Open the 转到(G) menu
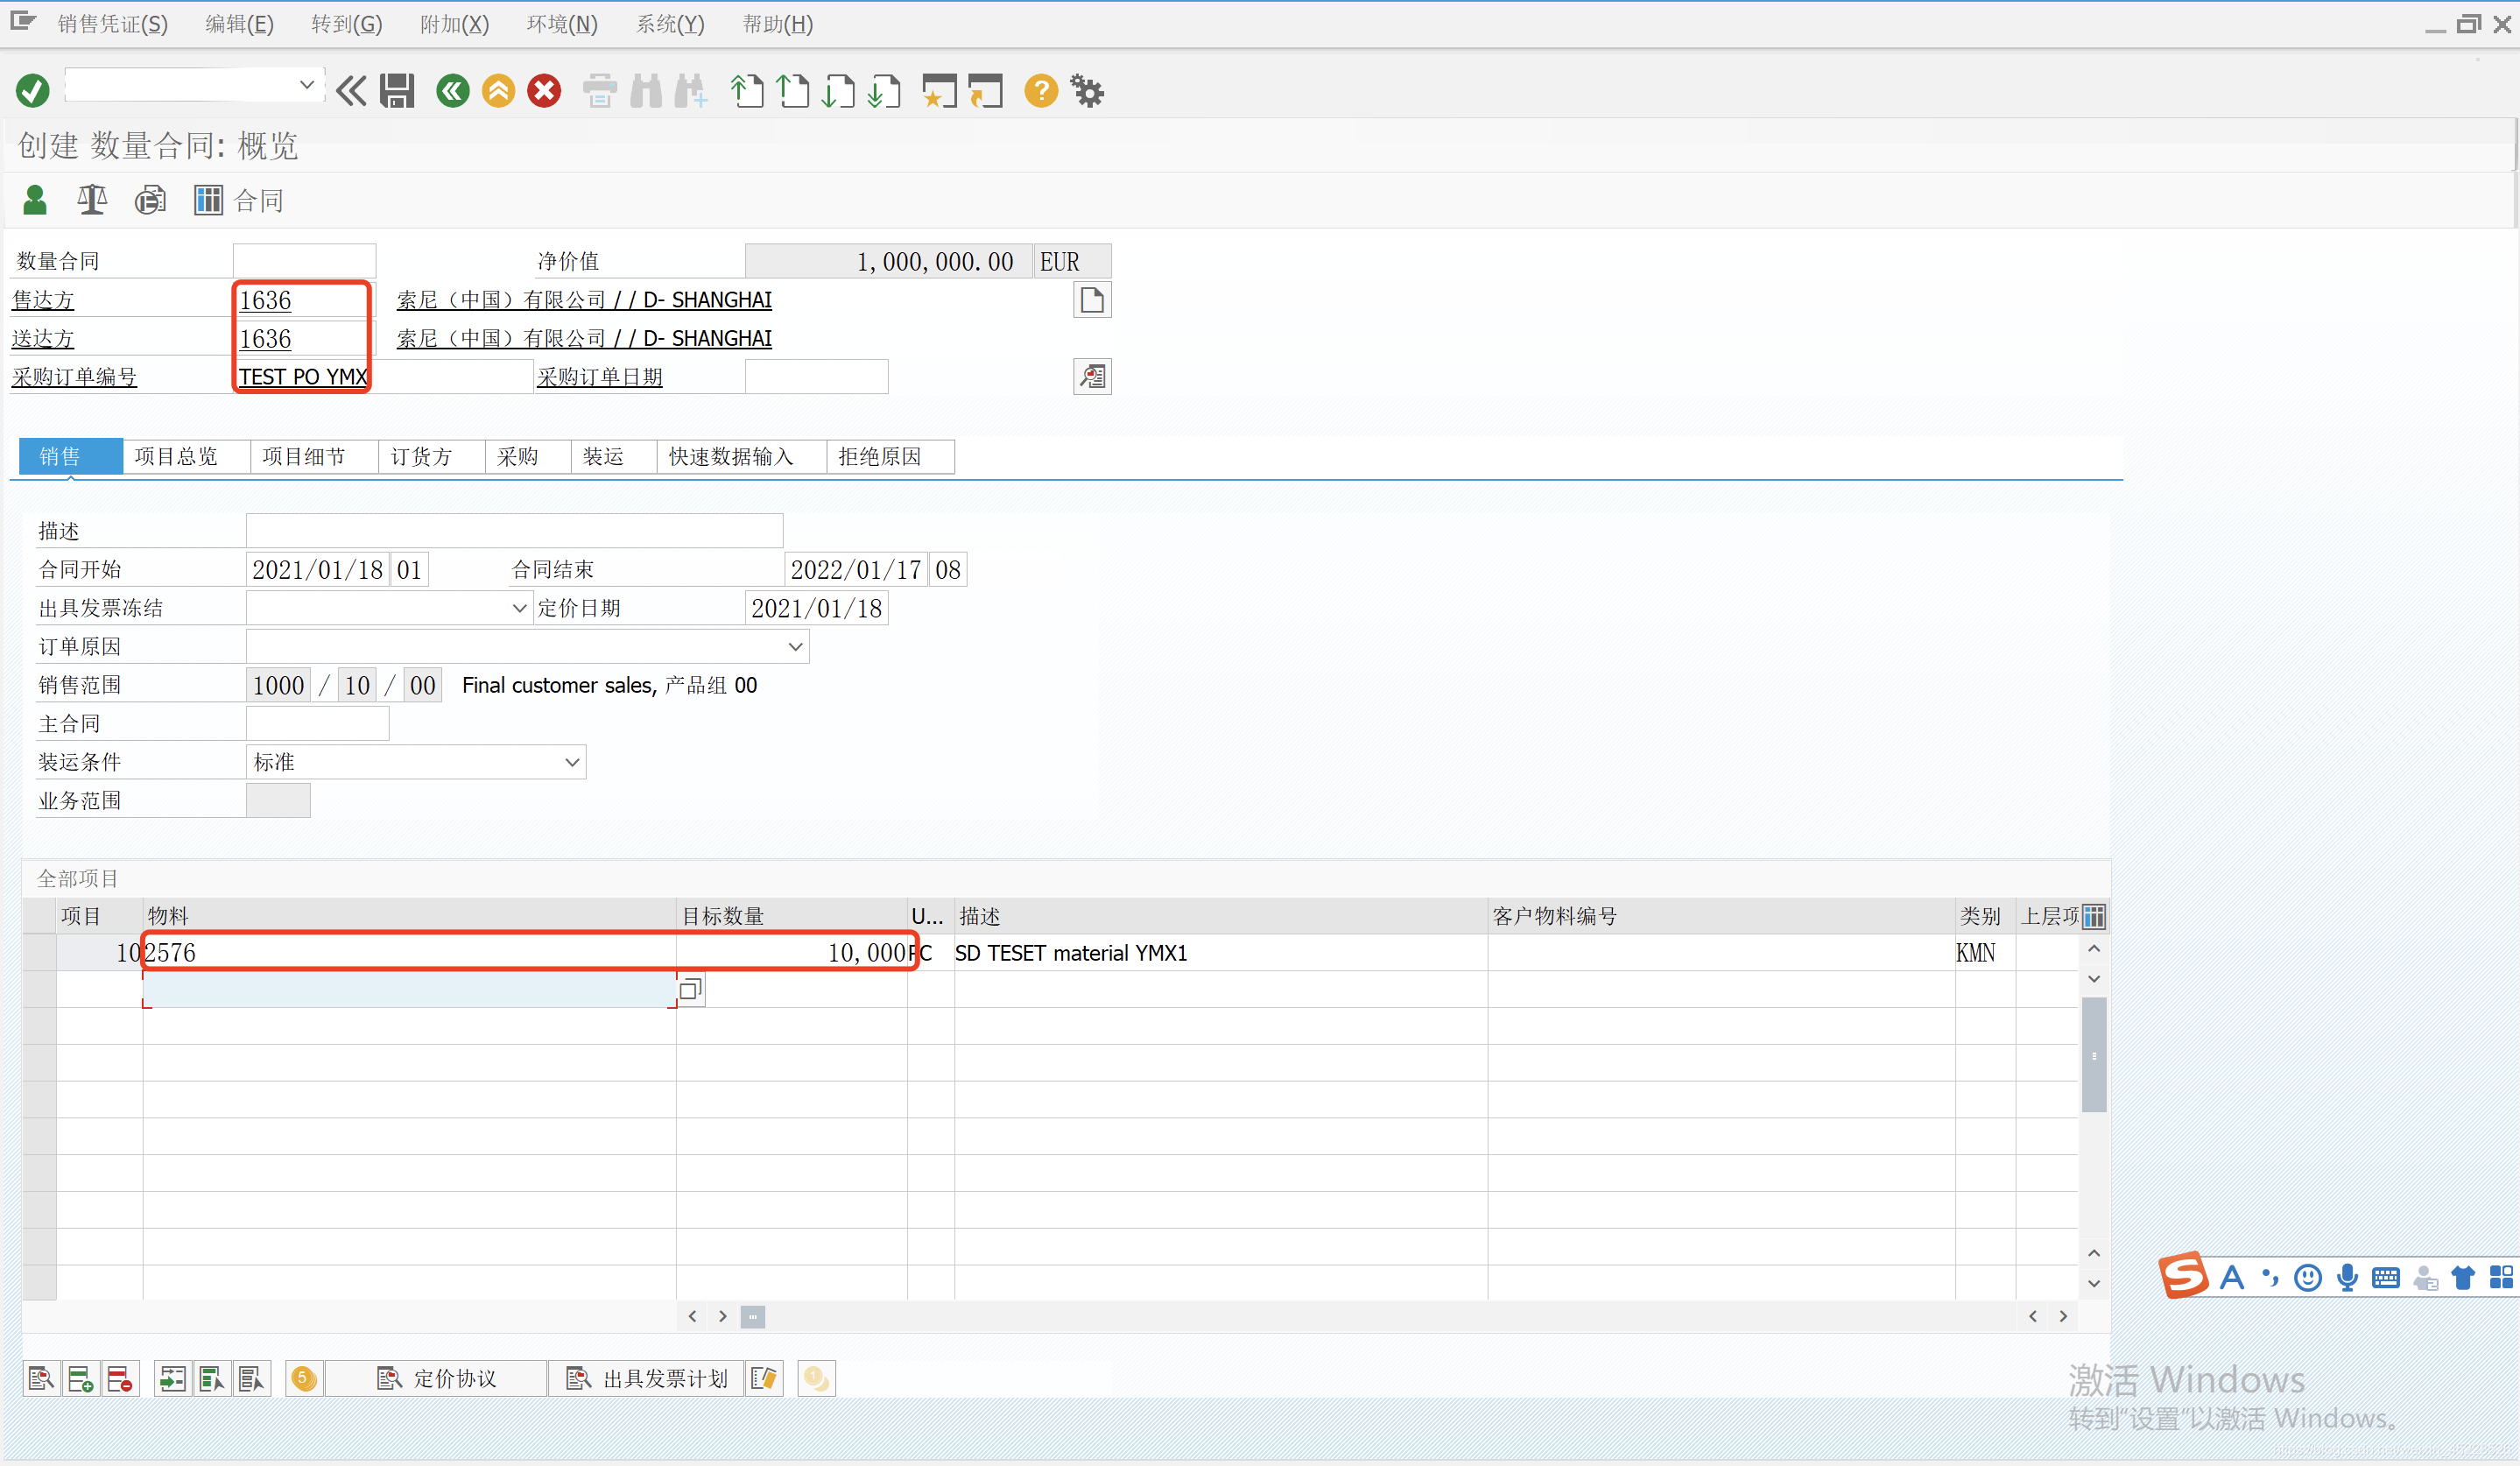Viewport: 2520px width, 1466px height. coord(346,24)
